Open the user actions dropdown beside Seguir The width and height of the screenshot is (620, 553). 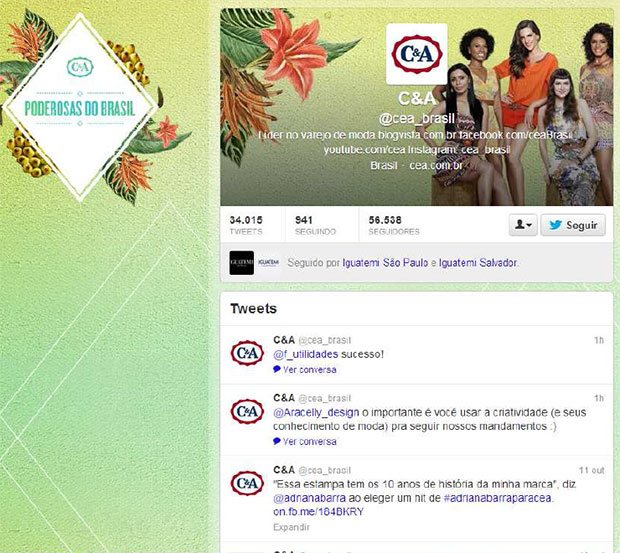(523, 225)
